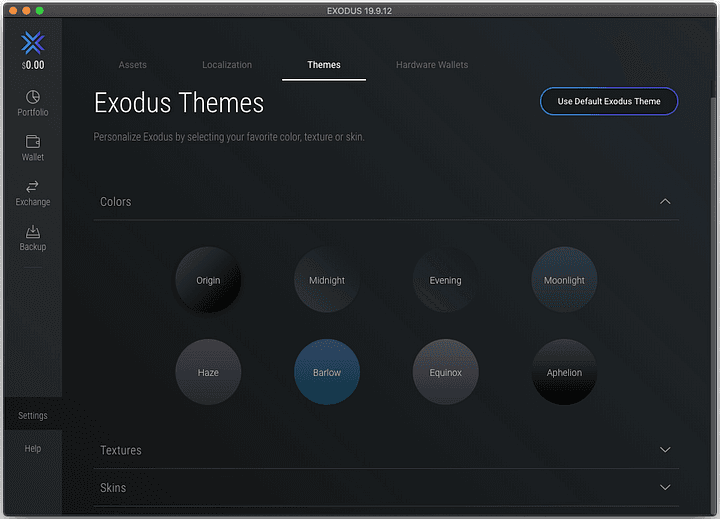This screenshot has width=720, height=519.
Task: Open the Portfolio pie chart icon
Action: point(33,97)
